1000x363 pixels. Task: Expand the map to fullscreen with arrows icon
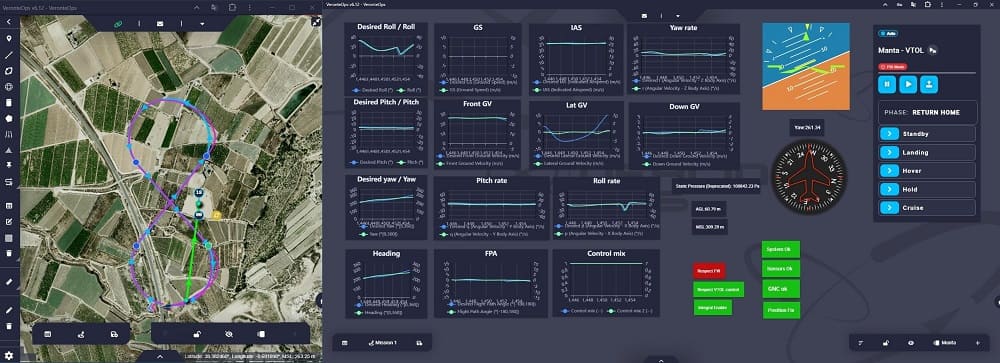click(x=316, y=22)
